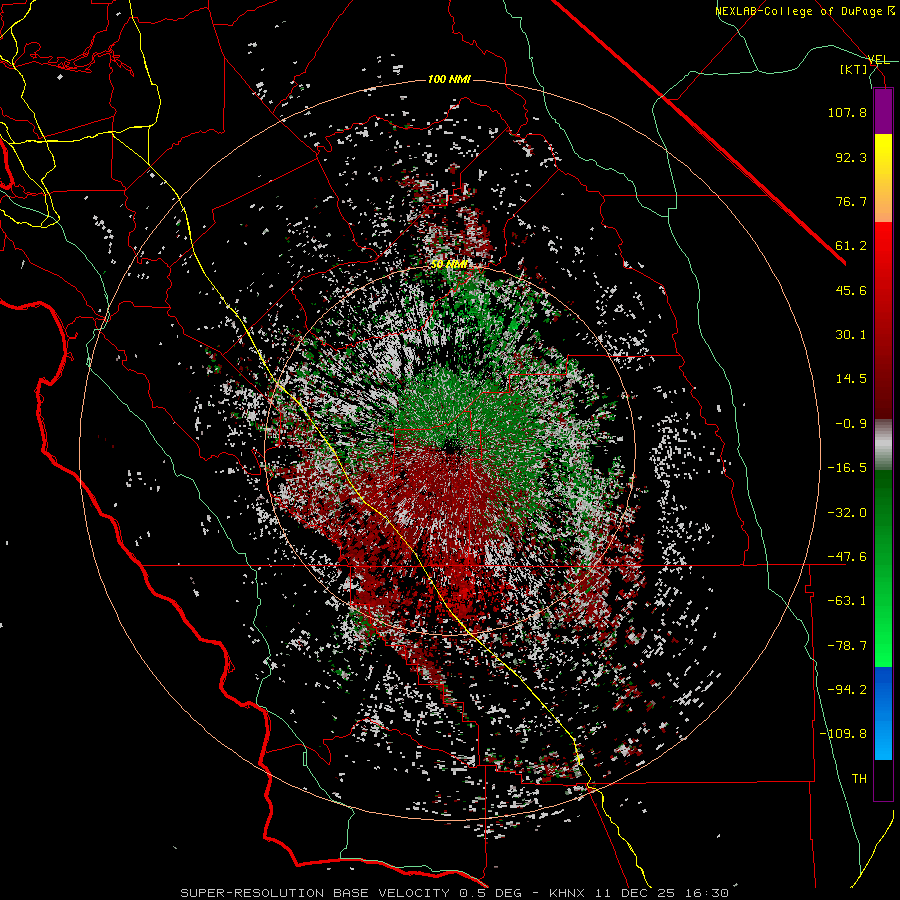The image size is (900, 900).
Task: Click the purple segment of the color bar
Action: click(883, 111)
